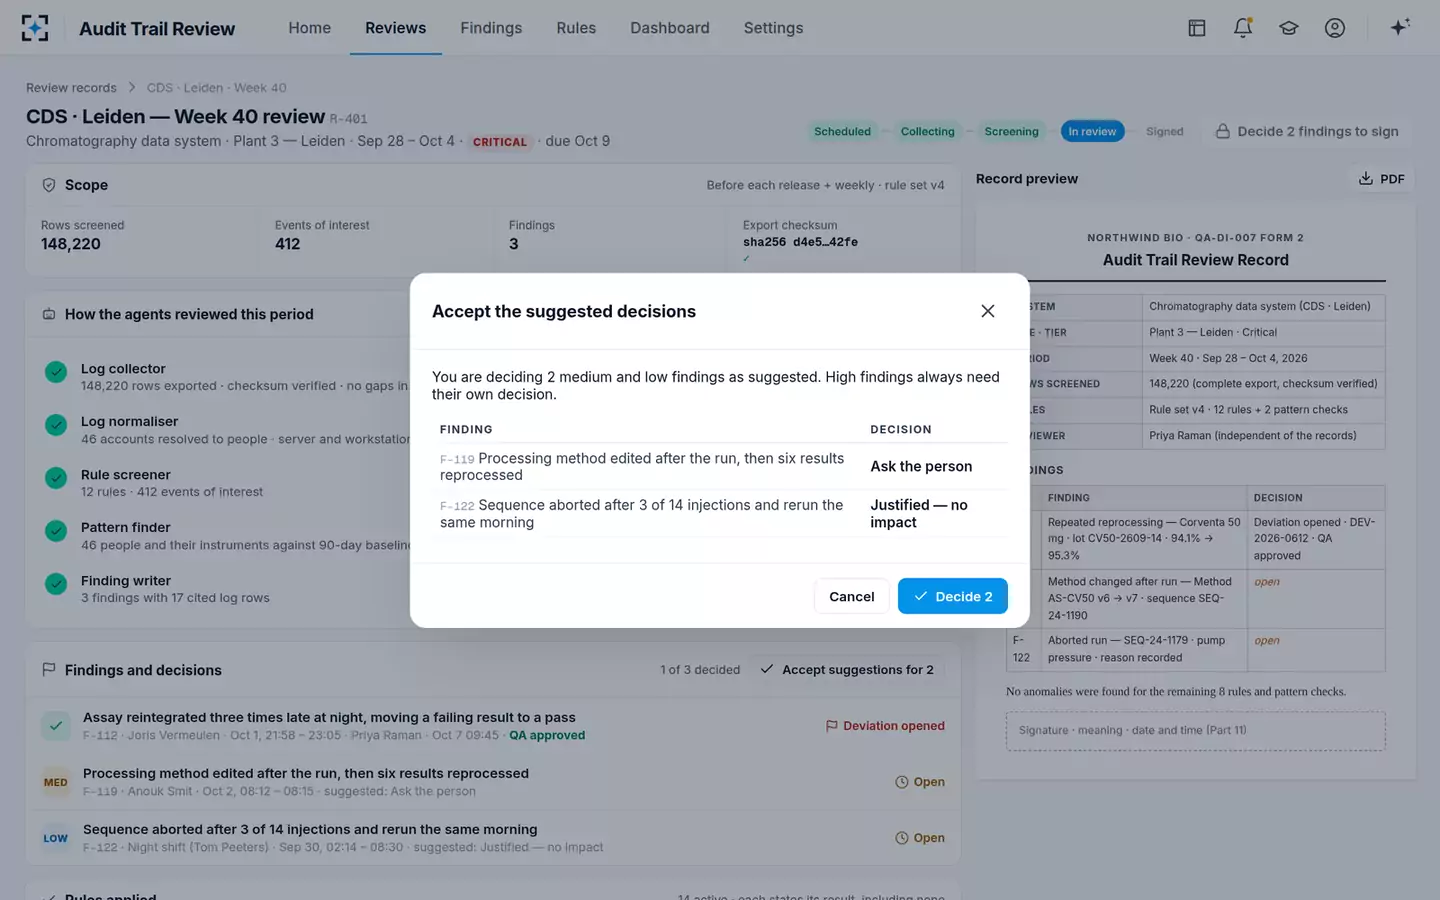Open finding row Sequence aborted after 3 of 14

493,838
